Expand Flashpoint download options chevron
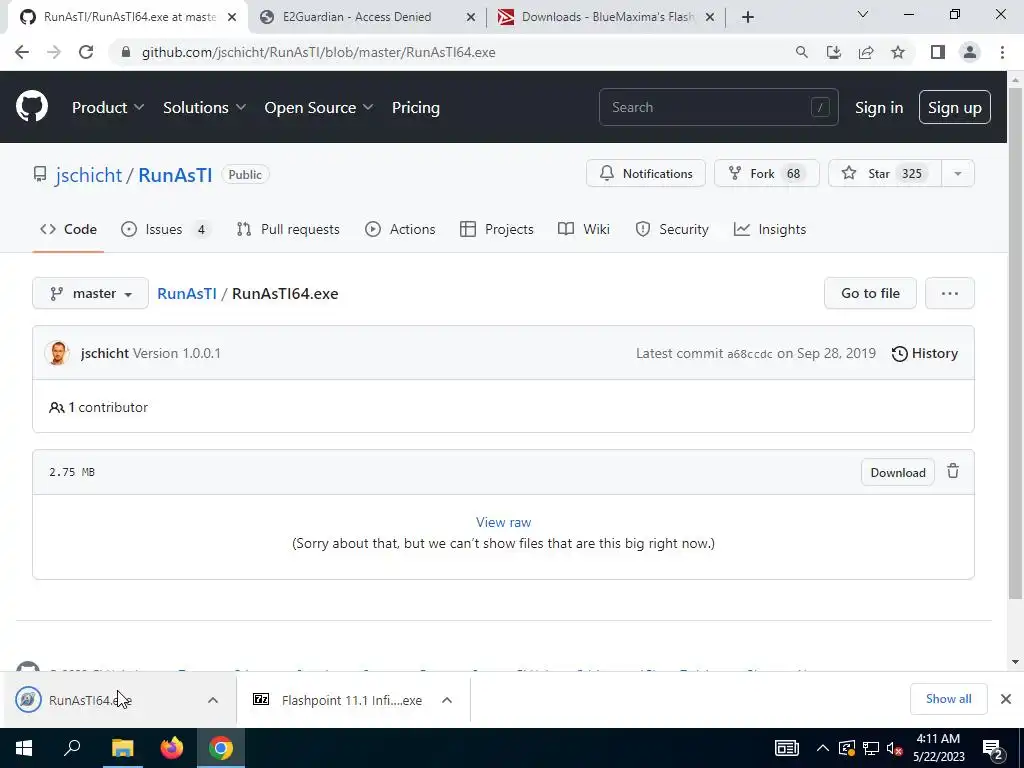 coord(447,699)
